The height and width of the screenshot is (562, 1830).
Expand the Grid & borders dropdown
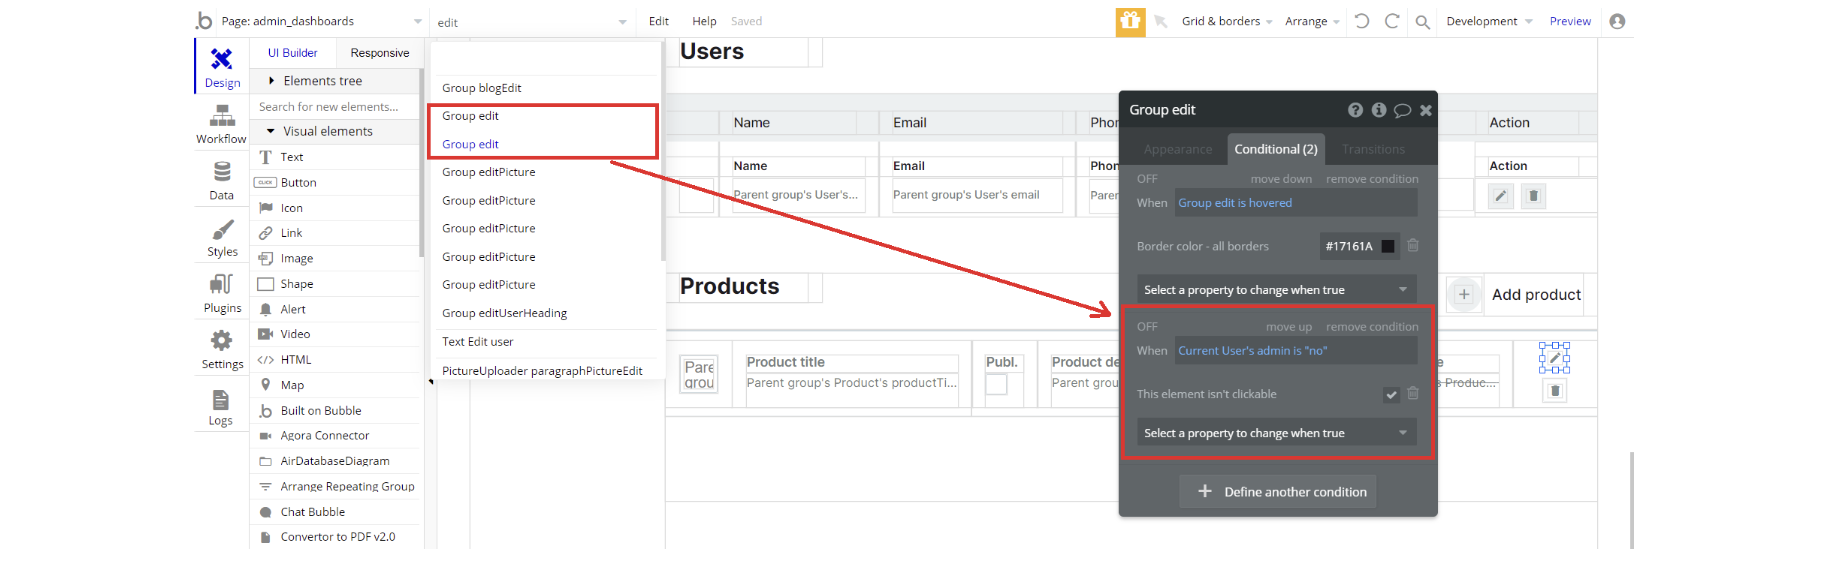coord(1227,21)
